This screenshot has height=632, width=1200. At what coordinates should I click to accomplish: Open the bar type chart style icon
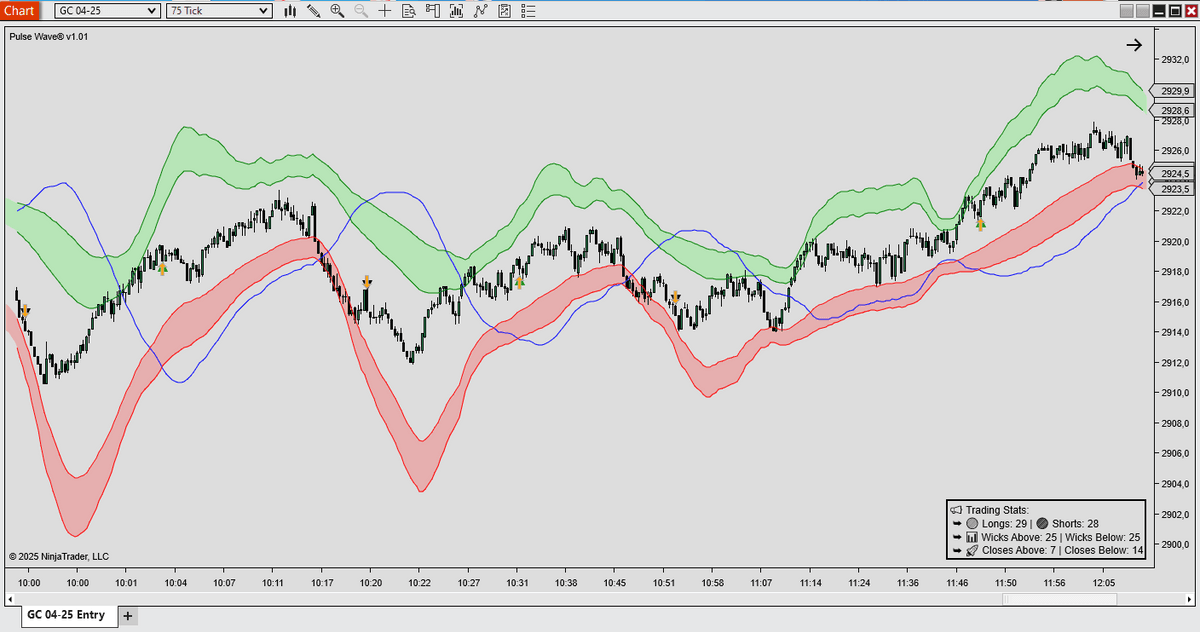click(x=290, y=11)
